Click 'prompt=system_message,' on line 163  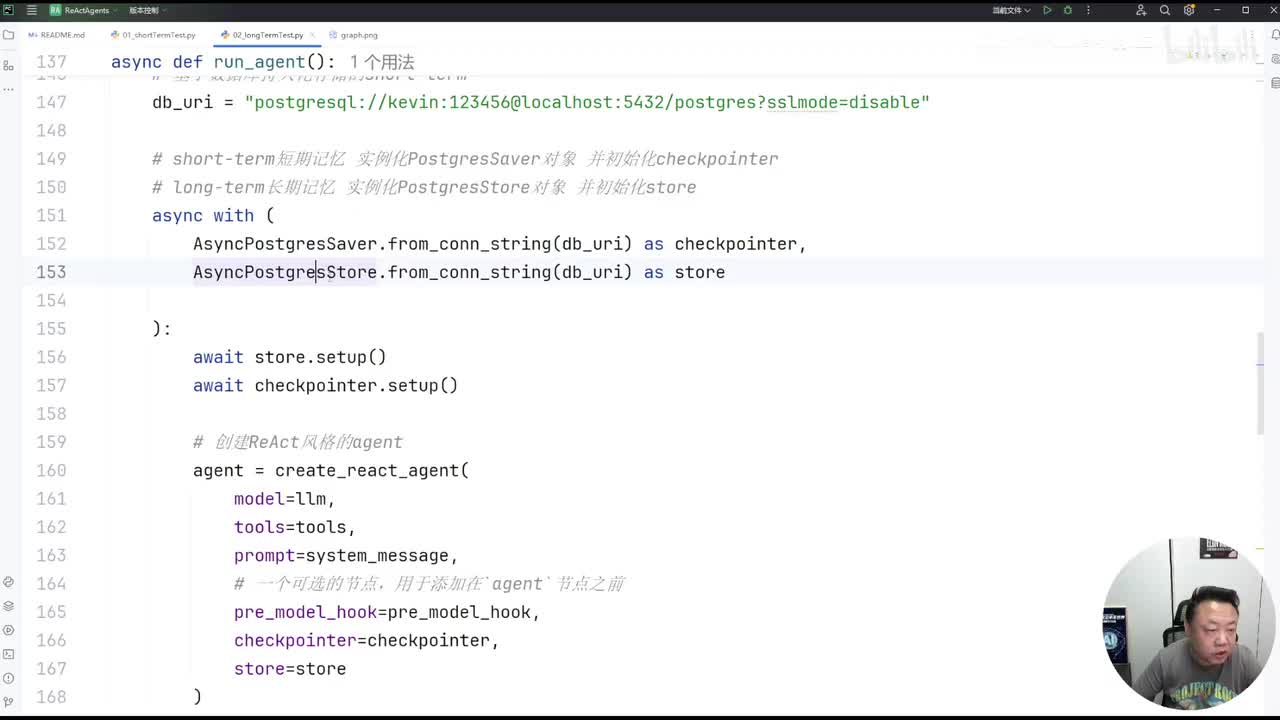346,555
